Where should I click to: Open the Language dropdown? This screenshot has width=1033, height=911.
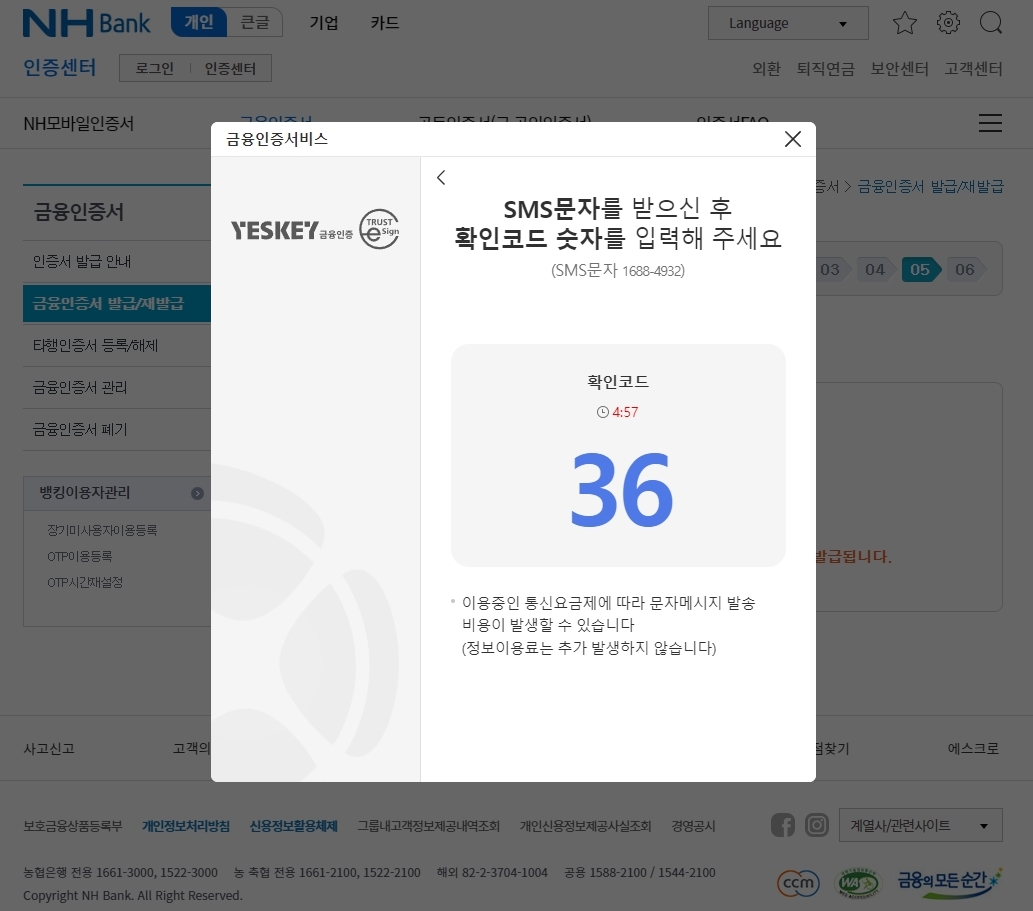788,22
